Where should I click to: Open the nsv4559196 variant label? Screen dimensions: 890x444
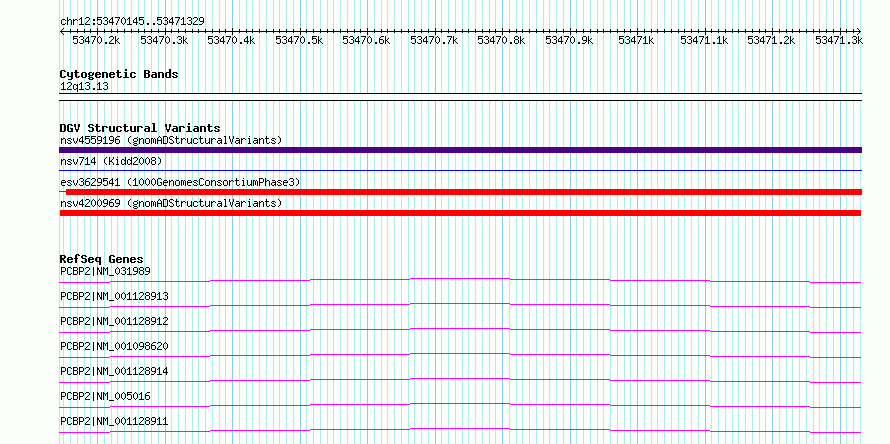tap(171, 140)
